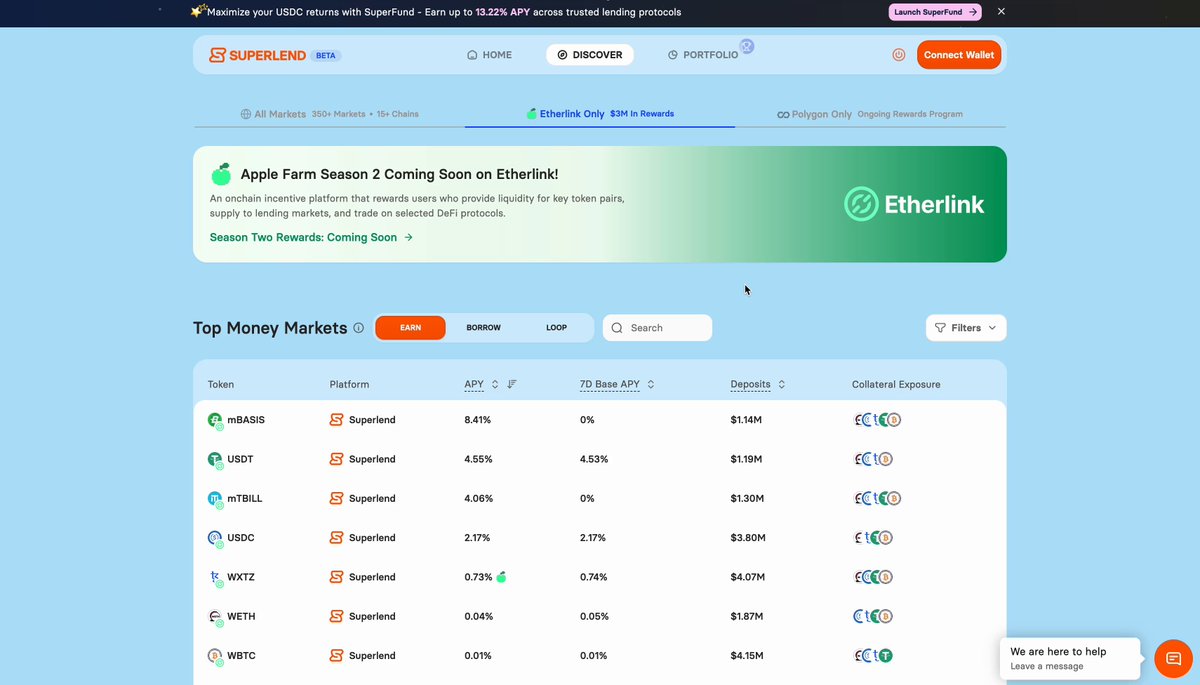The image size is (1200, 685).
Task: Sort by Deposits column
Action: point(782,384)
